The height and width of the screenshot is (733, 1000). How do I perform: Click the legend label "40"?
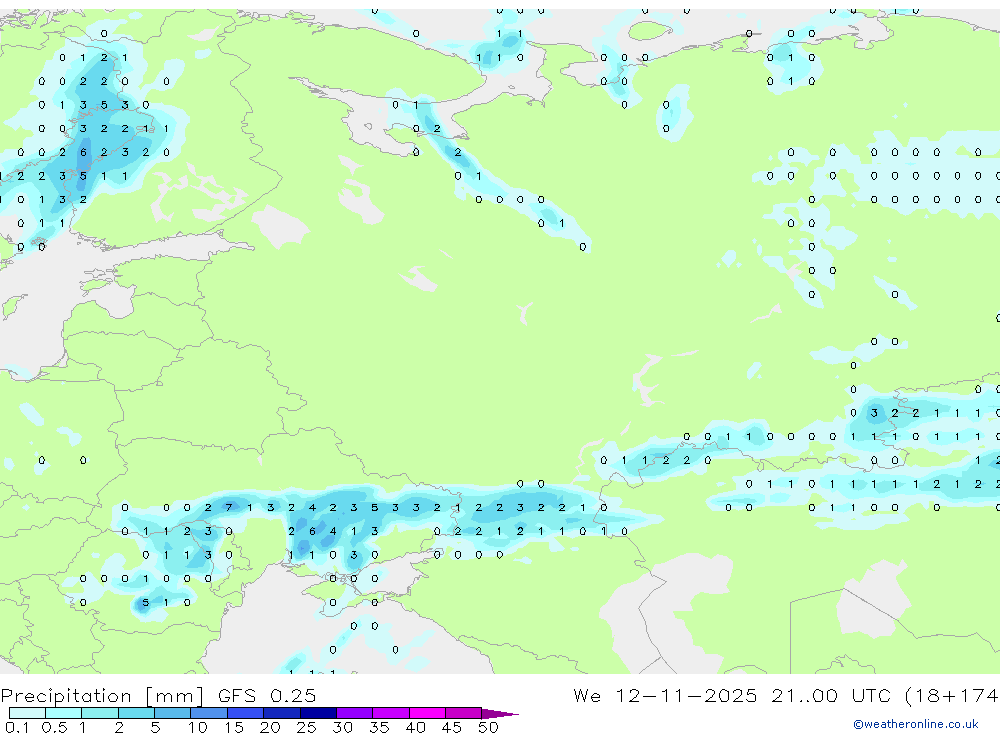(415, 727)
